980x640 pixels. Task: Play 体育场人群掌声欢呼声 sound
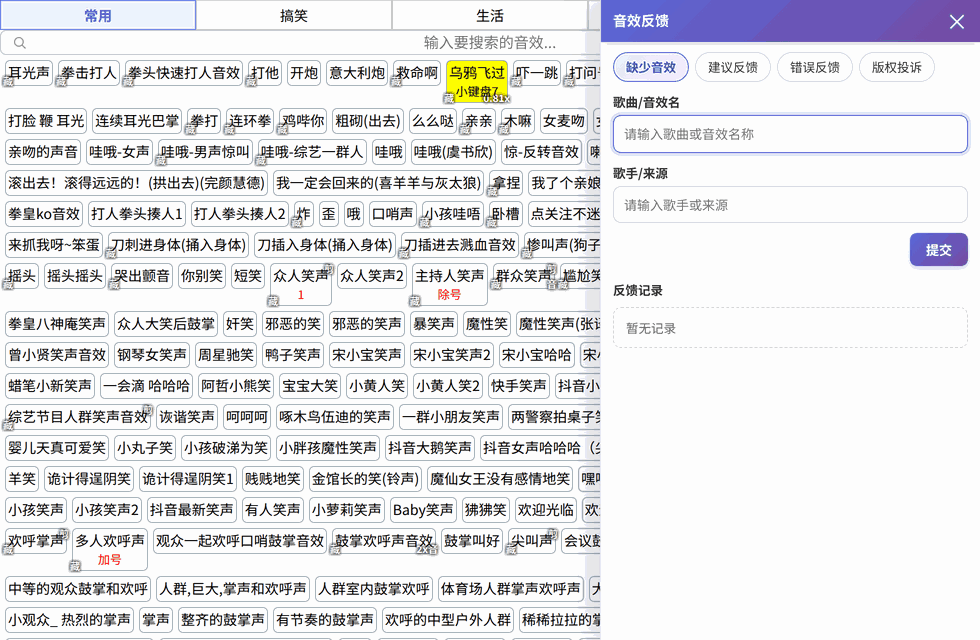[x=511, y=589]
